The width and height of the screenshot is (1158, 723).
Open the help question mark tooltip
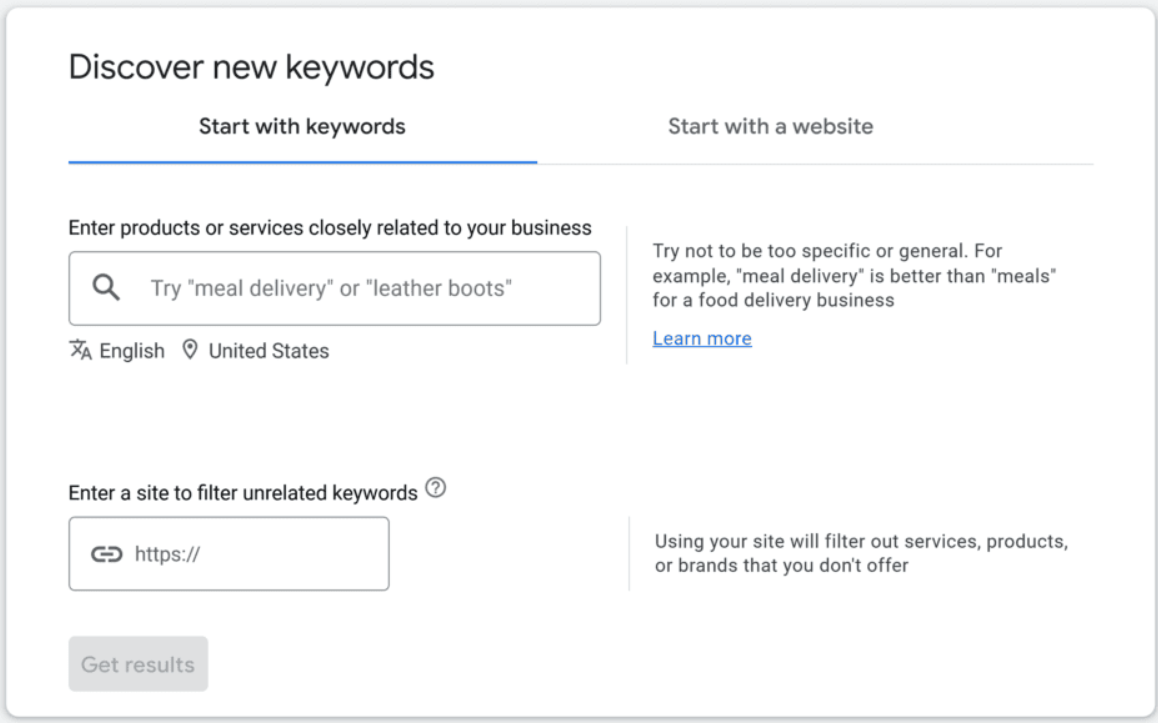pos(435,490)
